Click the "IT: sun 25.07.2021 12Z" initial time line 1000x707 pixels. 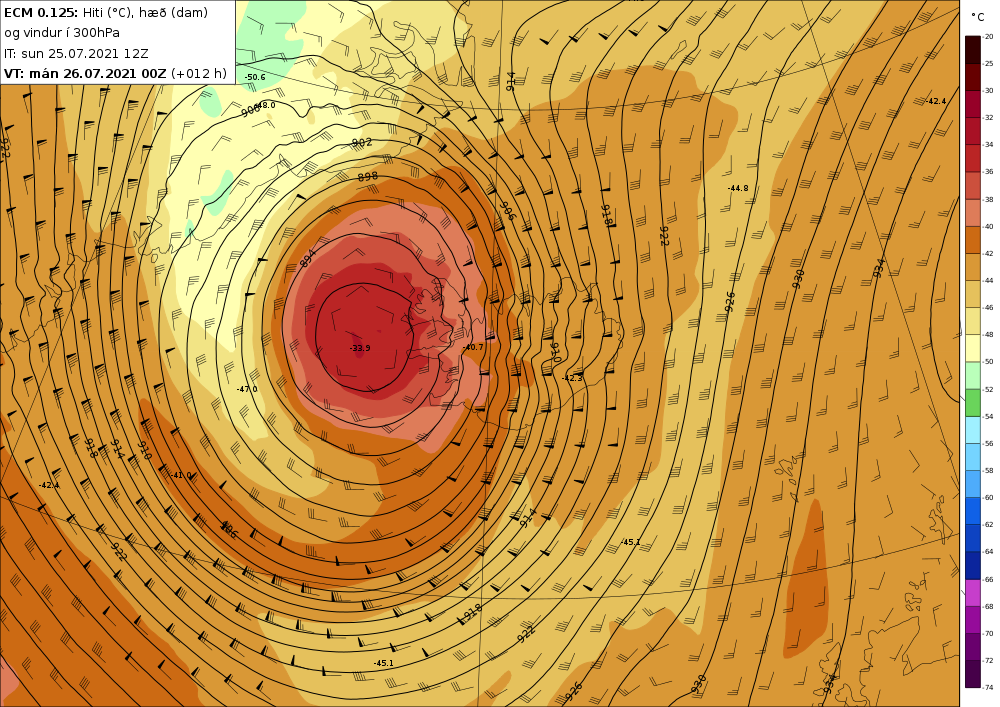tap(76, 53)
